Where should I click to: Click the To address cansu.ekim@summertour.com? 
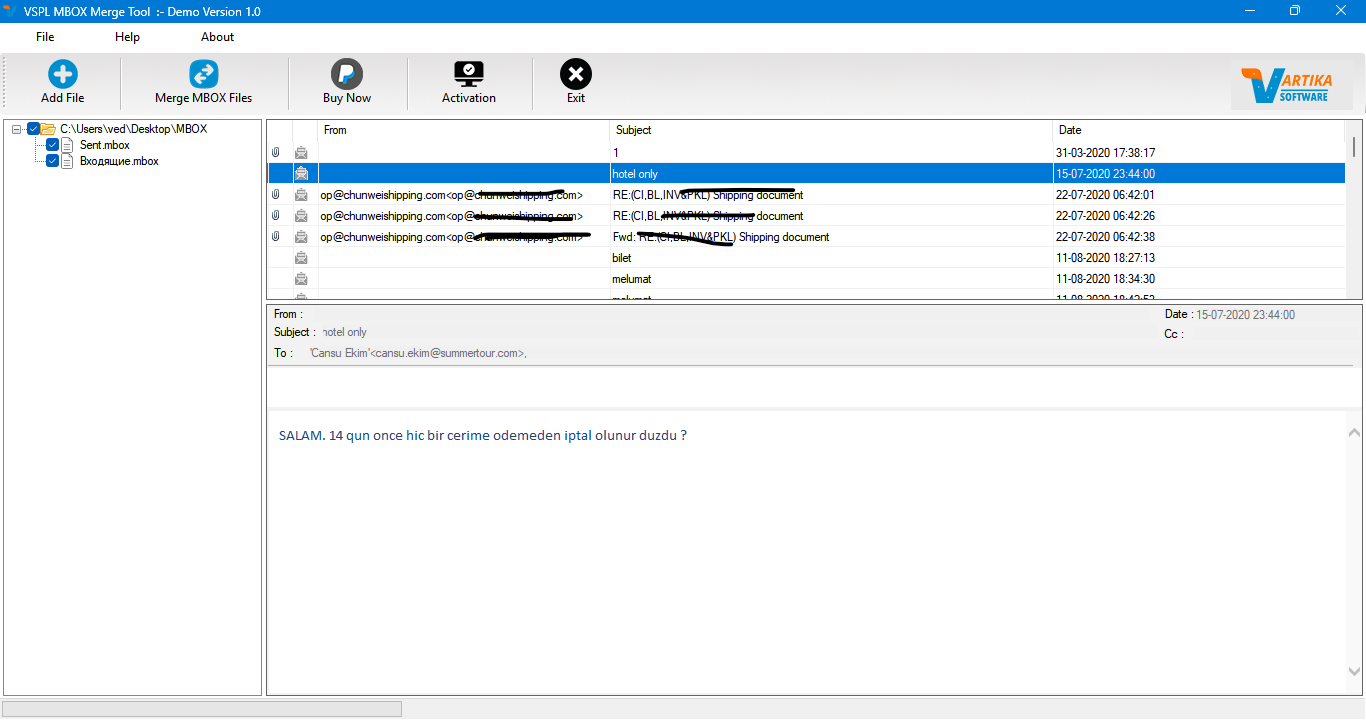pyautogui.click(x=449, y=353)
